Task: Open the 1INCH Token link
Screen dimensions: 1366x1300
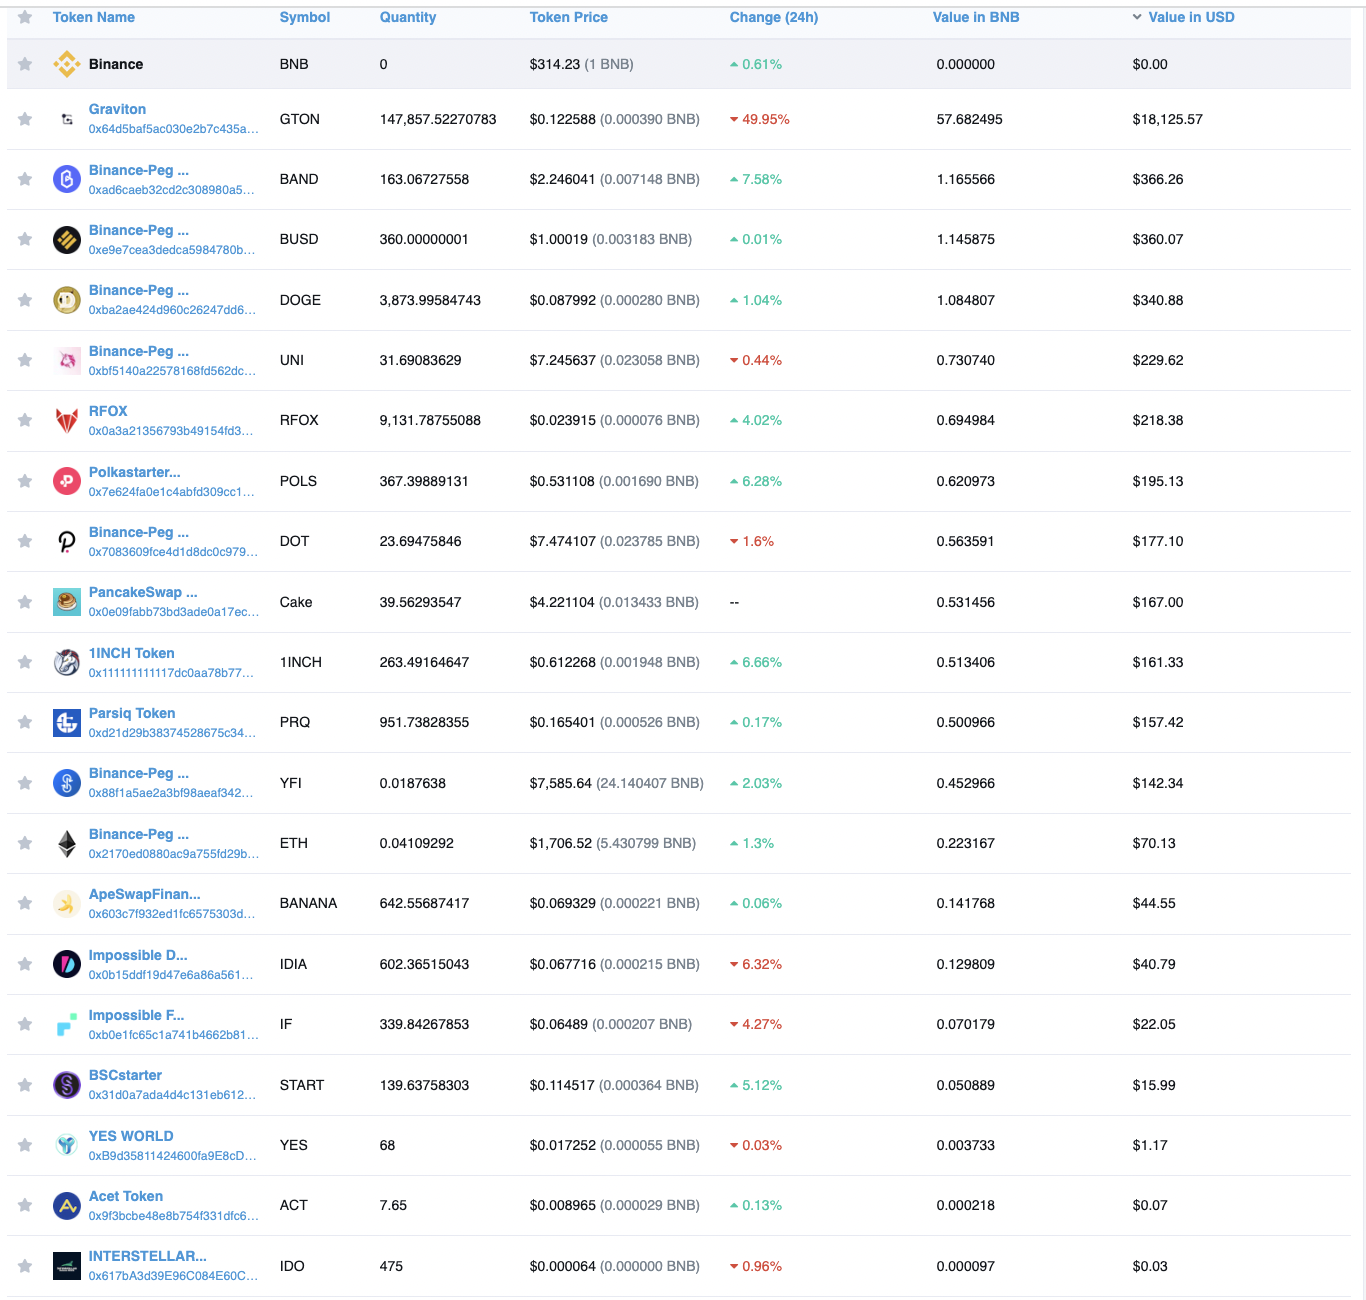Action: click(x=132, y=653)
